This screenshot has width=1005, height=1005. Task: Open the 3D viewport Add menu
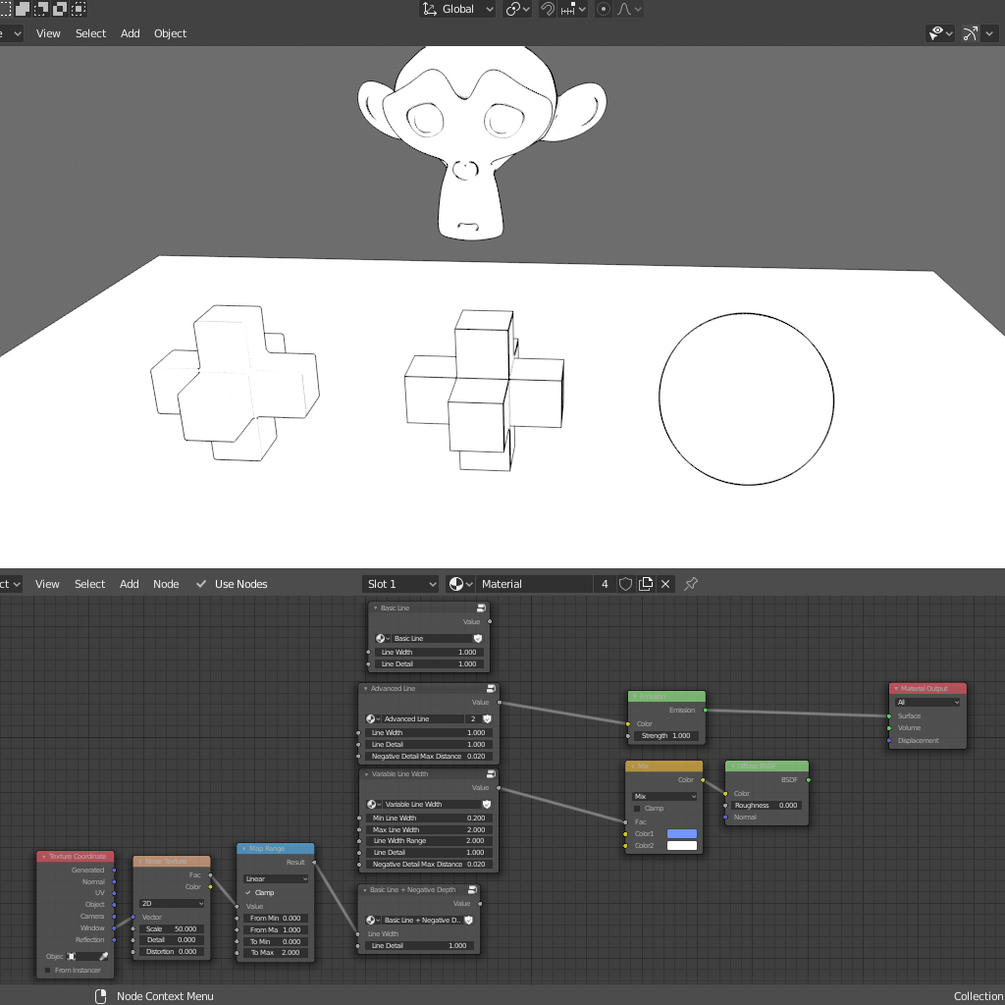click(130, 33)
